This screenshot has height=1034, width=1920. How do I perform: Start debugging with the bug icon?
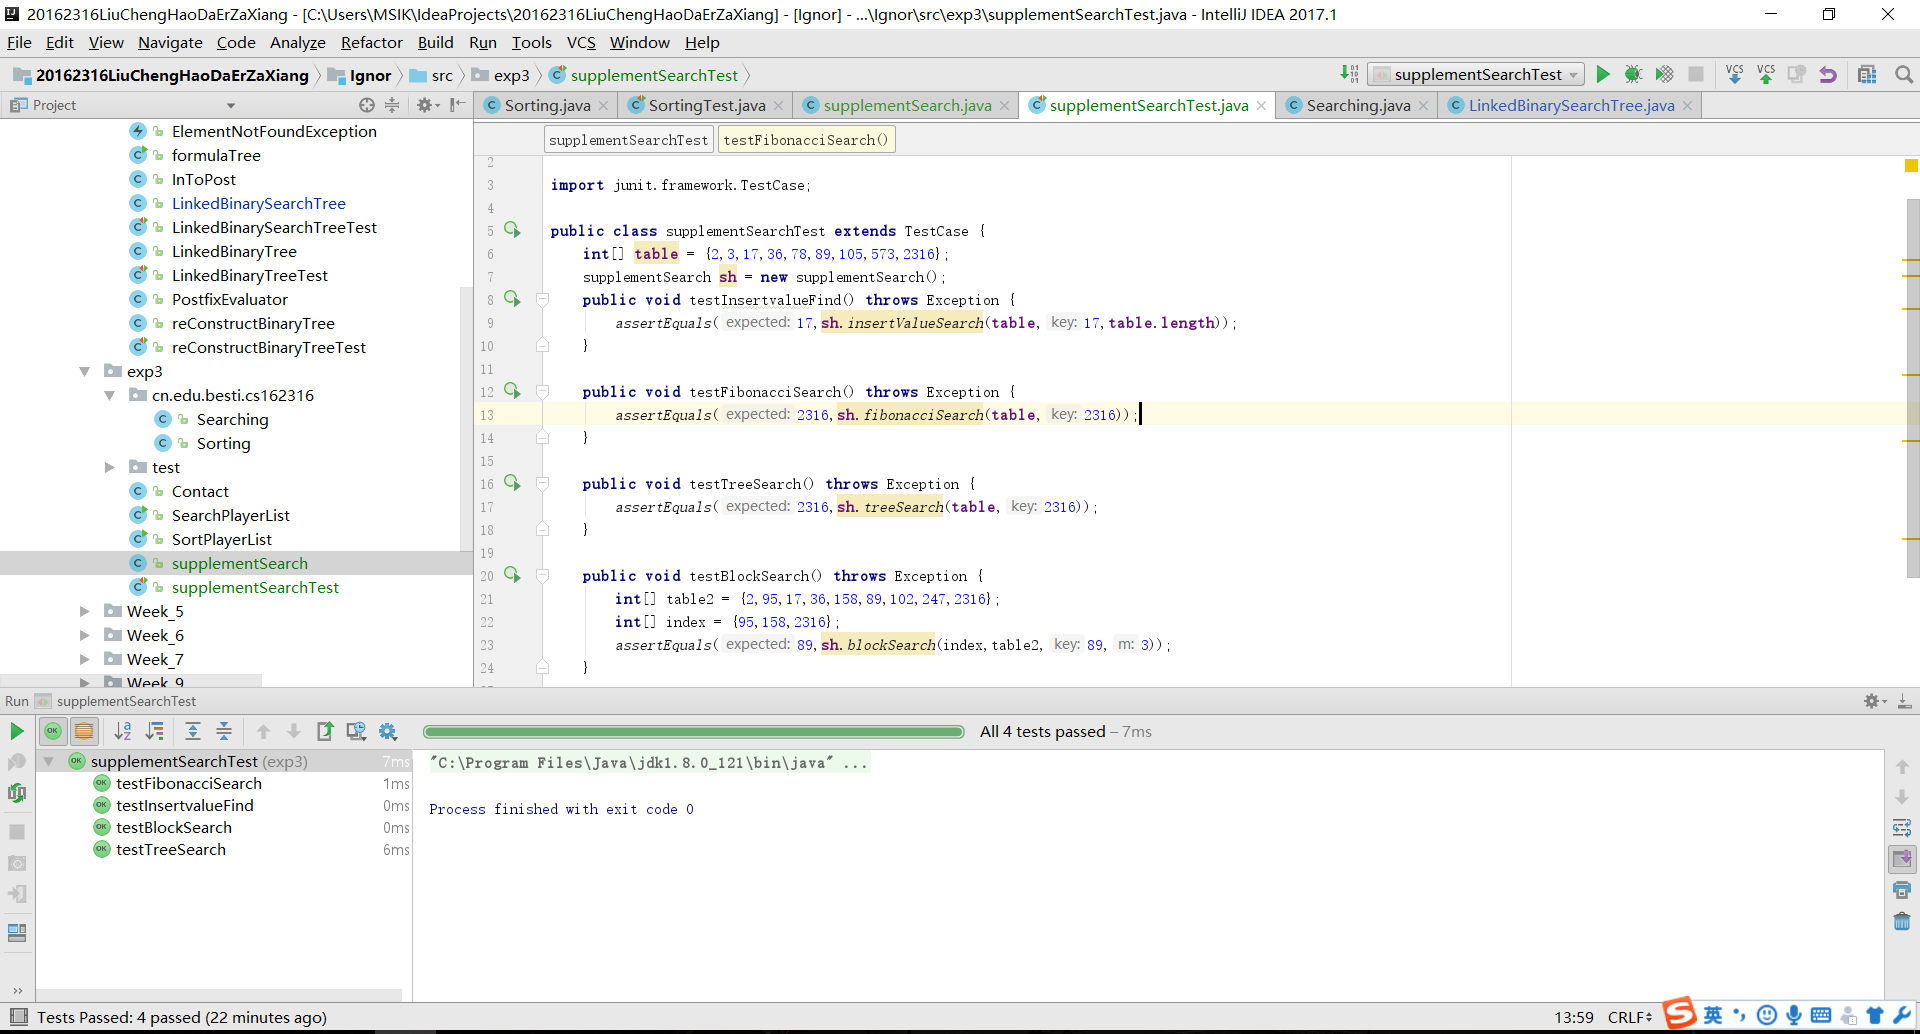pos(1634,74)
